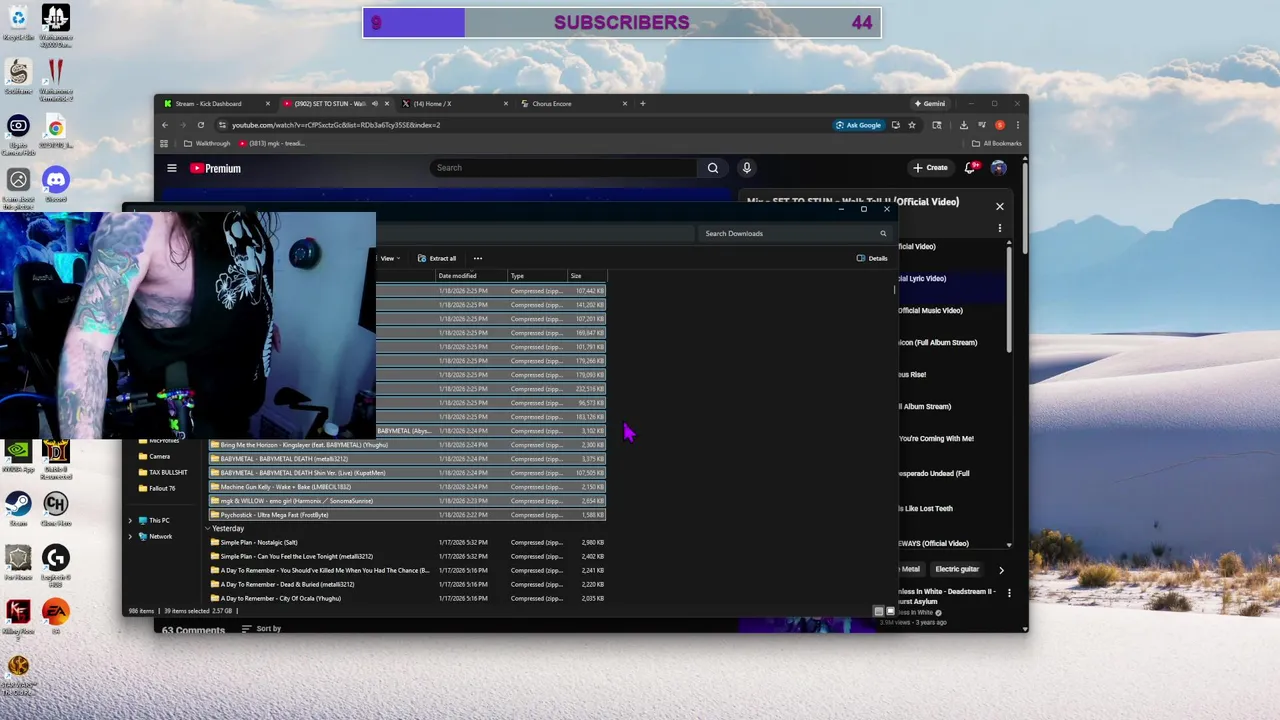Click the YouTube Premium logo

coord(216,168)
